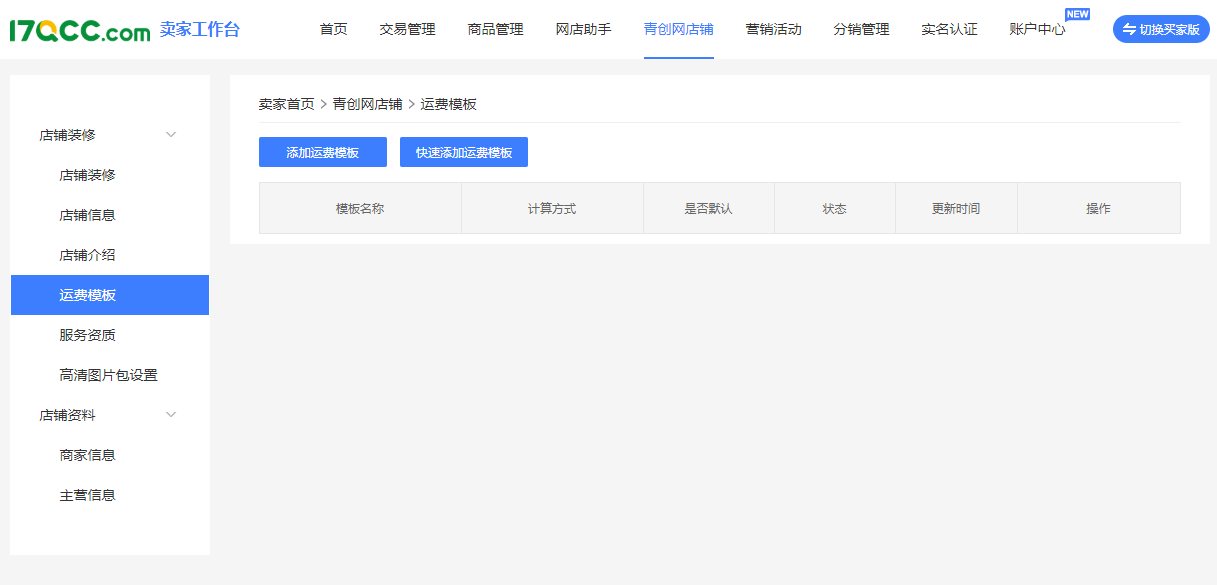Viewport: 1217px width, 585px height.
Task: Select 营销活动 in the top navigation
Action: (773, 30)
